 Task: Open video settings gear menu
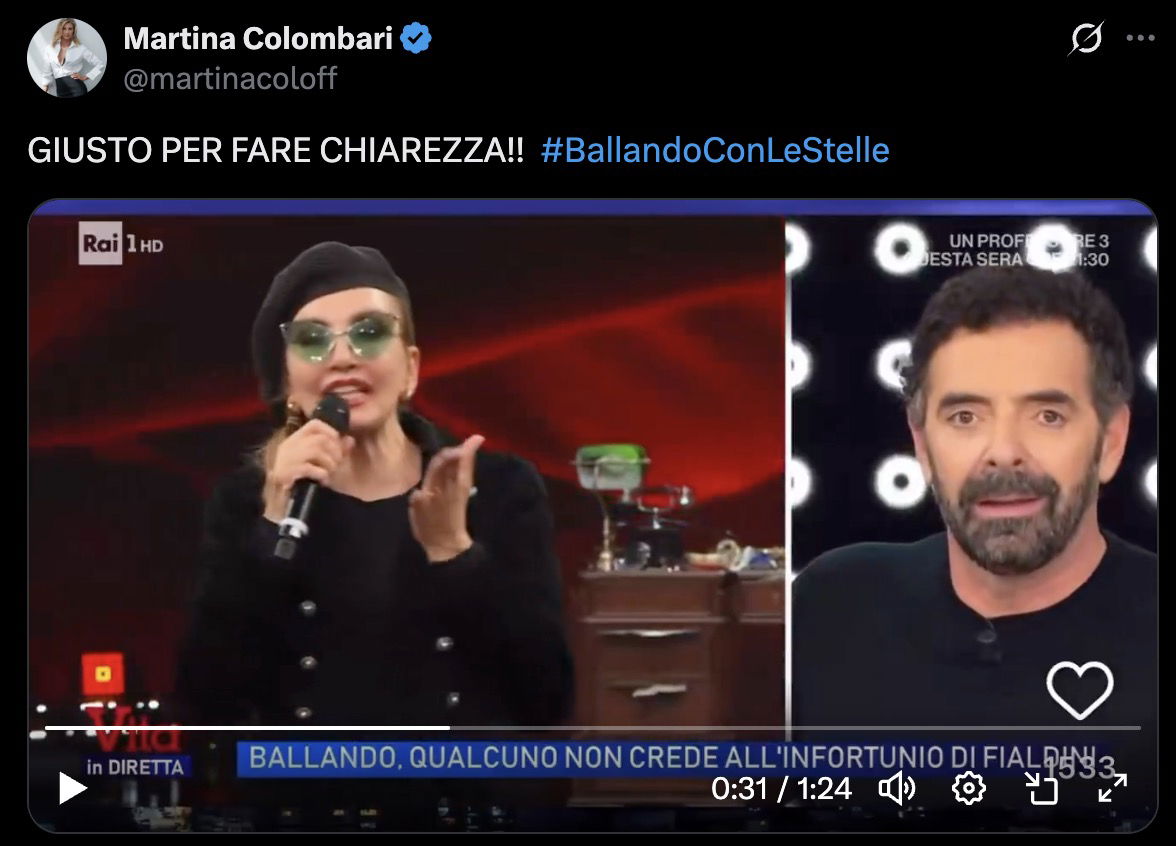(x=968, y=788)
